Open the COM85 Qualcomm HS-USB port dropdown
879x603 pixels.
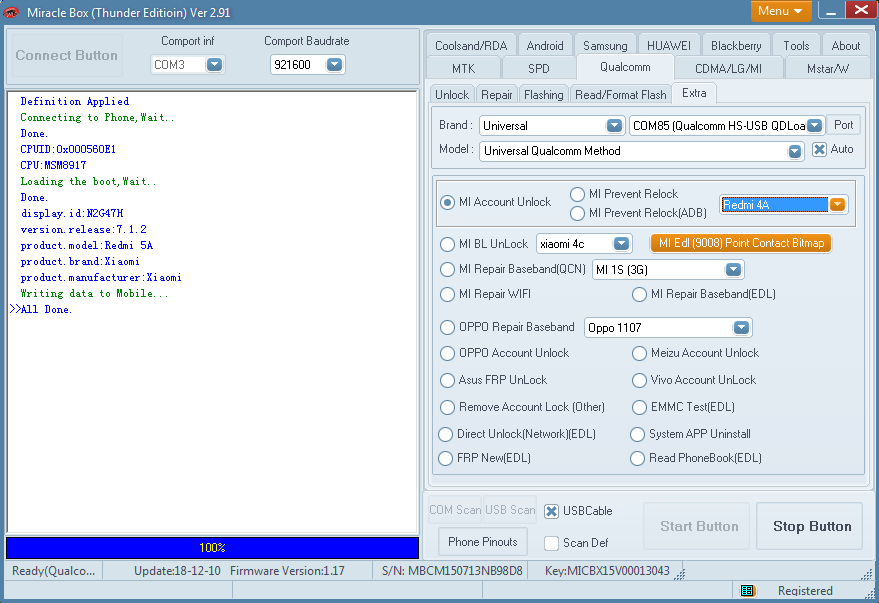[x=815, y=126]
